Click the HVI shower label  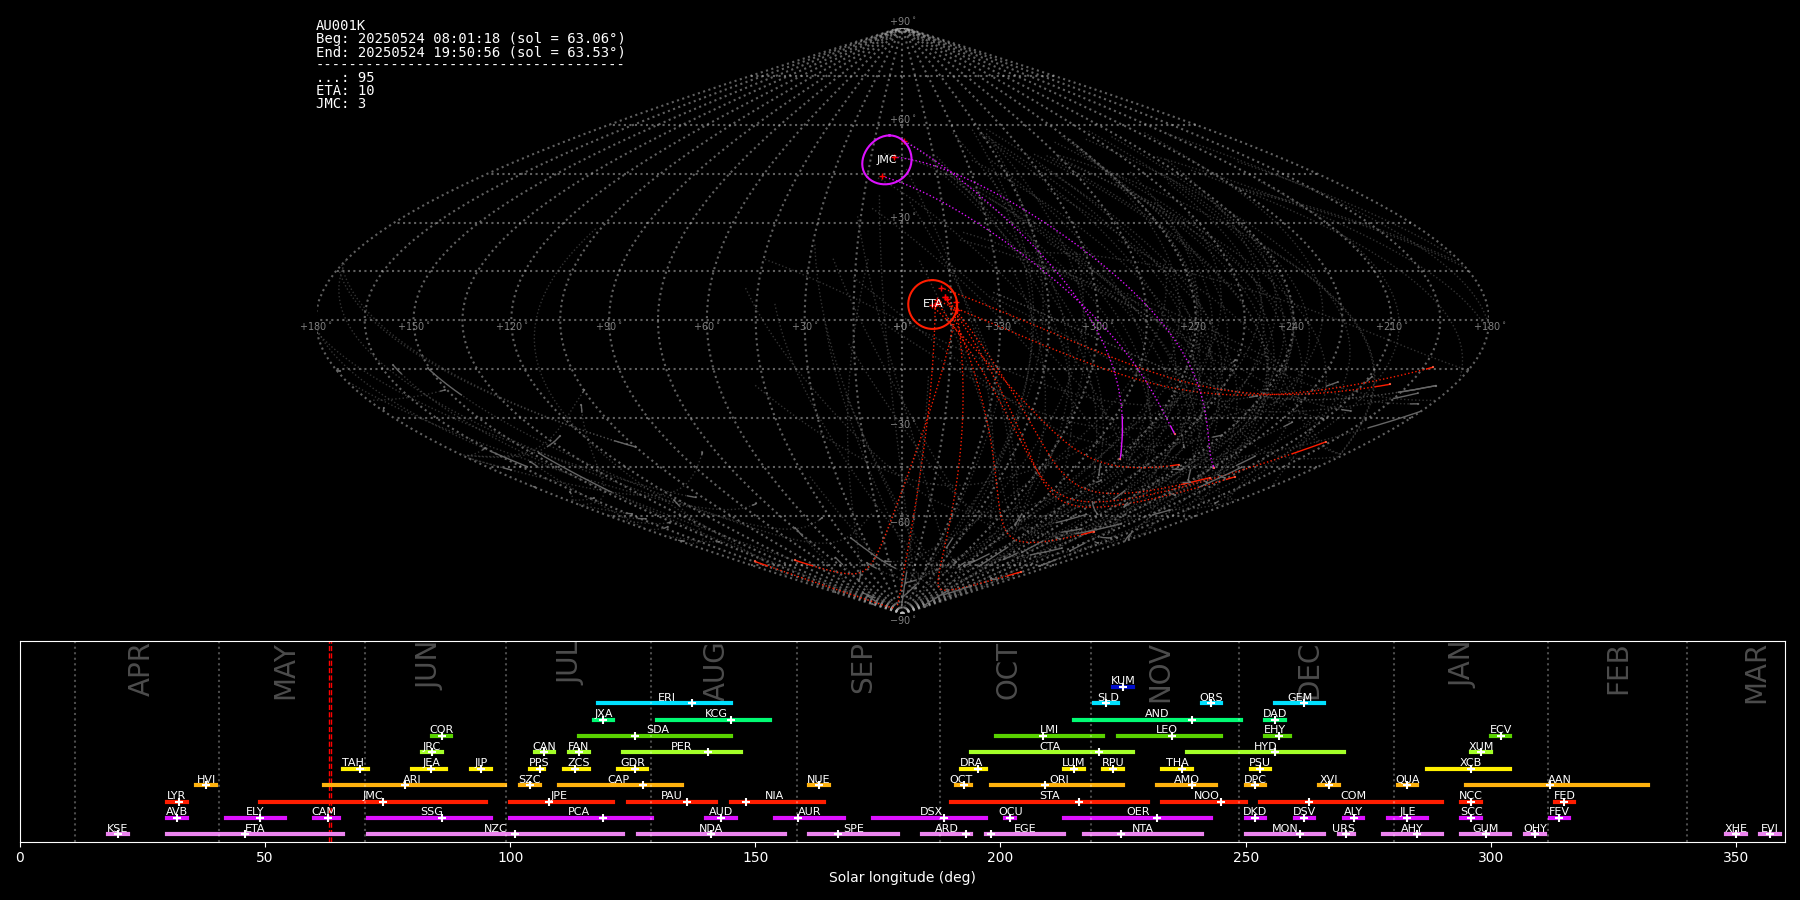tap(206, 780)
